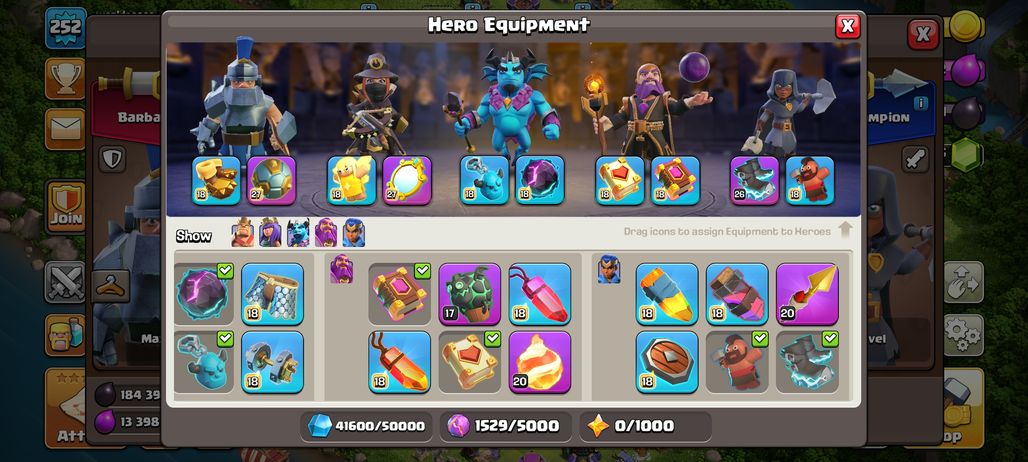Select the Rocket Spear equipment icon
The image size is (1028, 462).
click(807, 294)
